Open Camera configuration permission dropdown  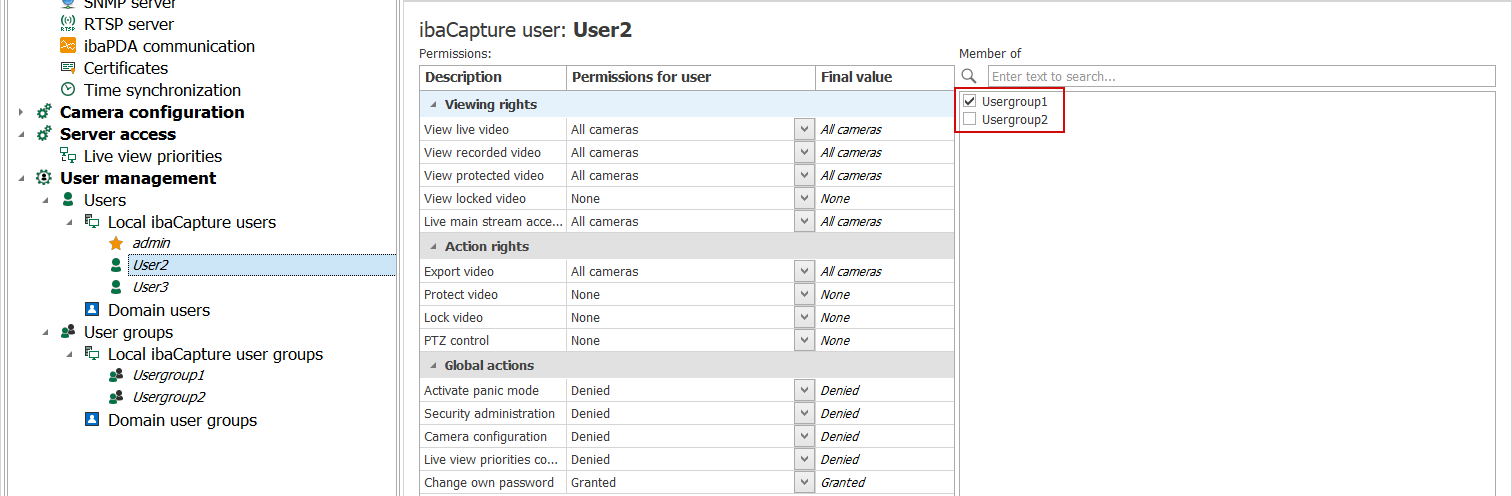pyautogui.click(x=804, y=436)
